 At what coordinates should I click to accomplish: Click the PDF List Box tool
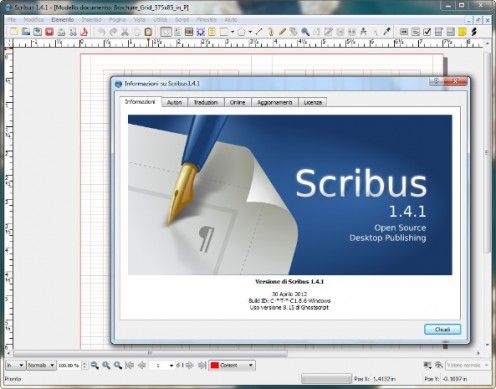point(450,32)
